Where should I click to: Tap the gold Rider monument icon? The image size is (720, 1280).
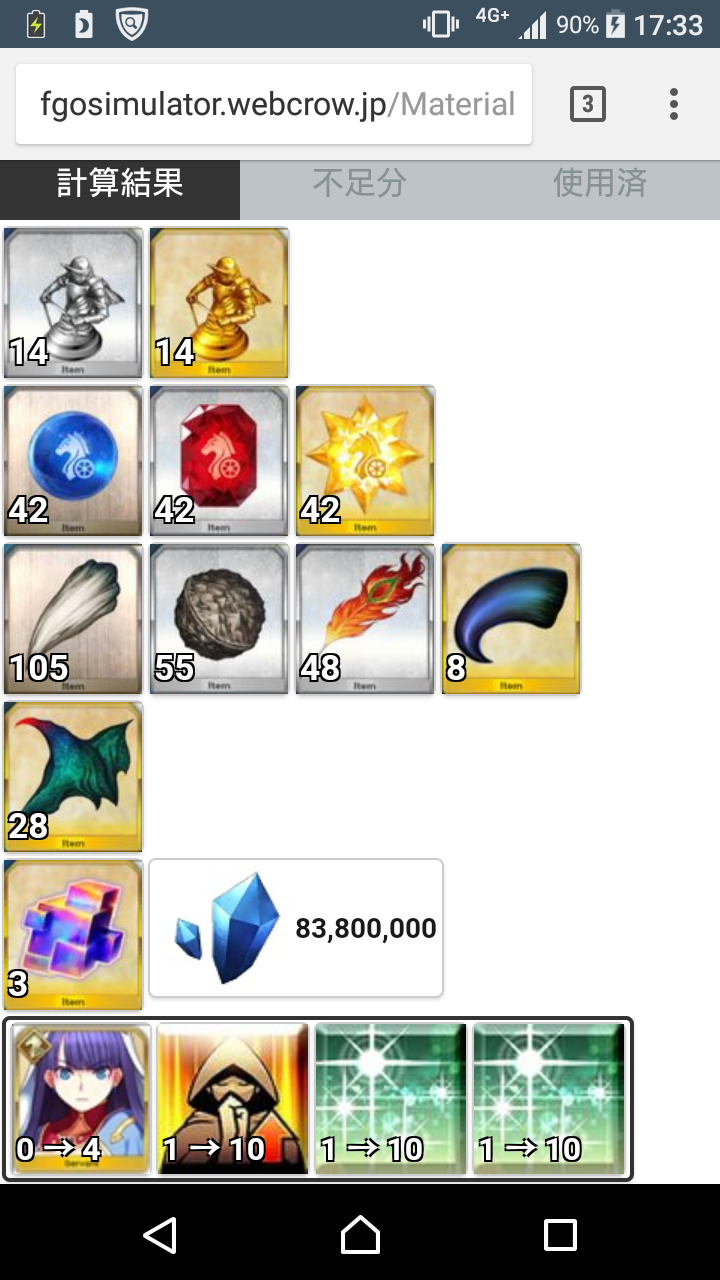220,303
